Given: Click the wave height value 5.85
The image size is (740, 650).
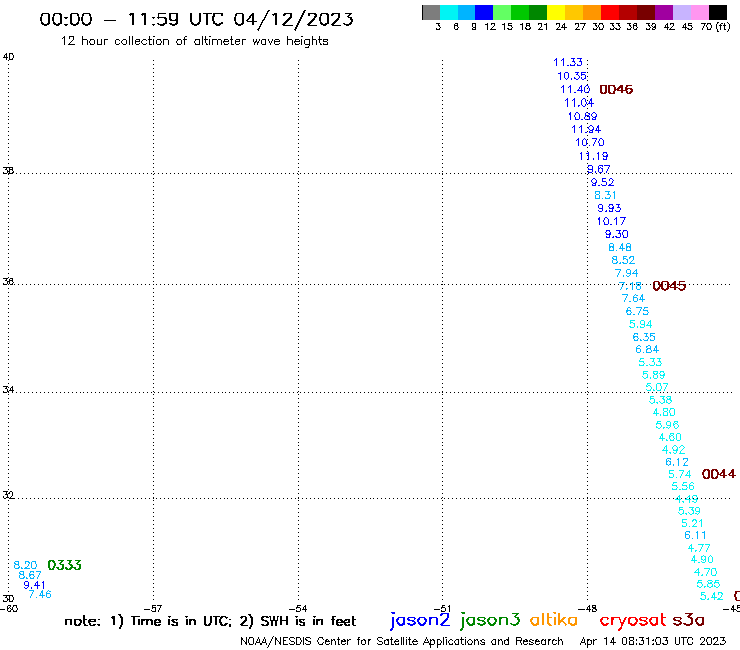Looking at the screenshot, I should [x=708, y=584].
